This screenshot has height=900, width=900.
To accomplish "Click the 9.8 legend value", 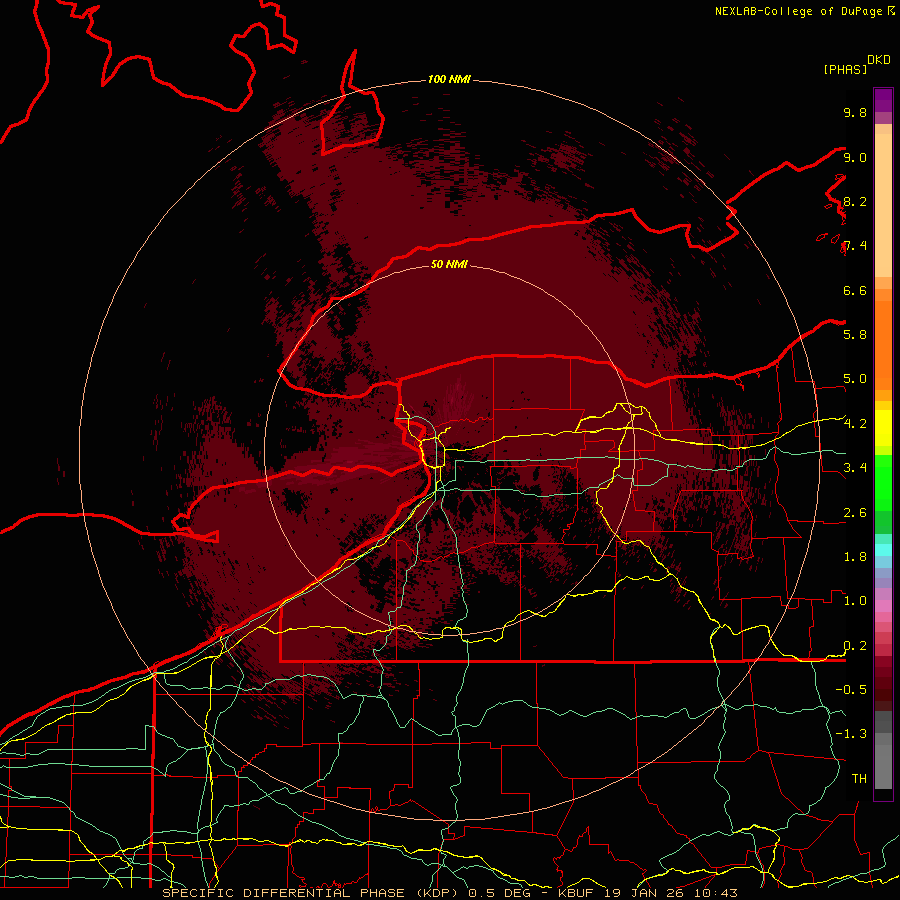I will [x=855, y=112].
